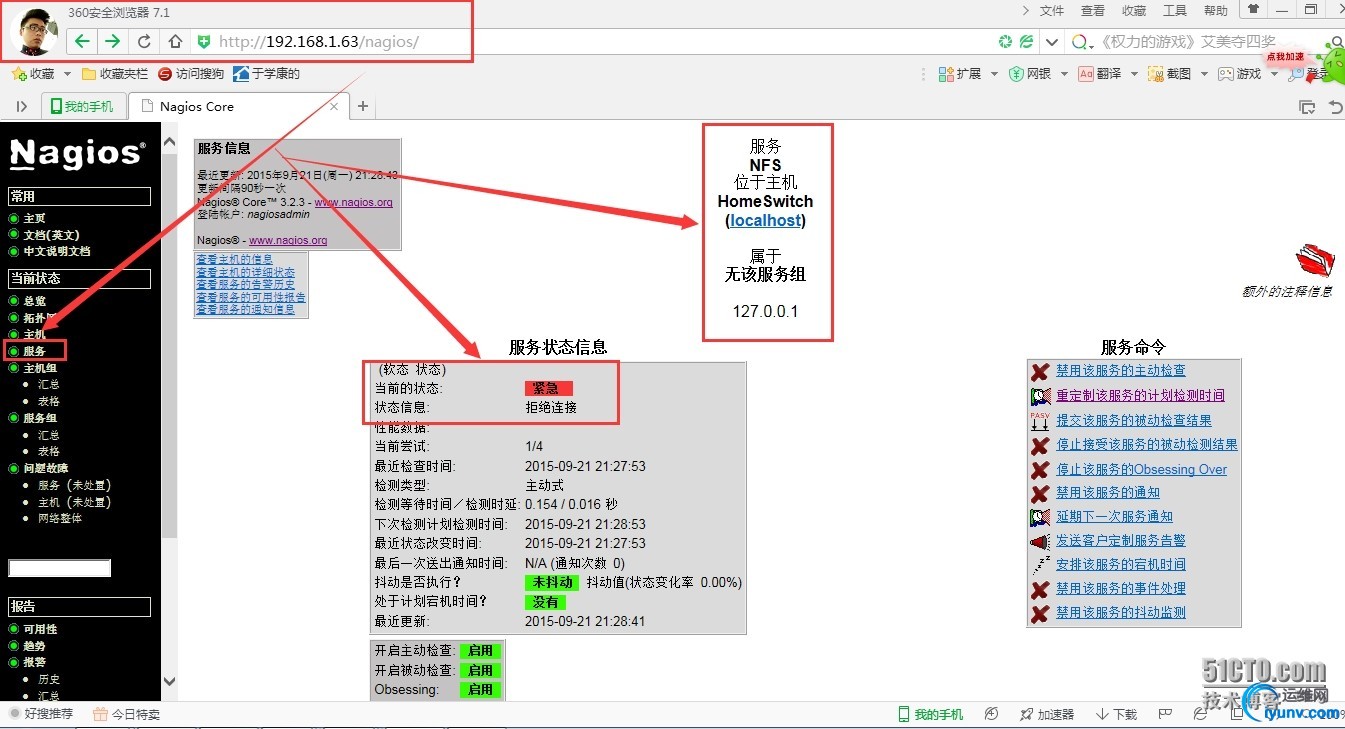Open 主机组 in the Nagios sidebar
The width and height of the screenshot is (1345, 729).
click(40, 368)
